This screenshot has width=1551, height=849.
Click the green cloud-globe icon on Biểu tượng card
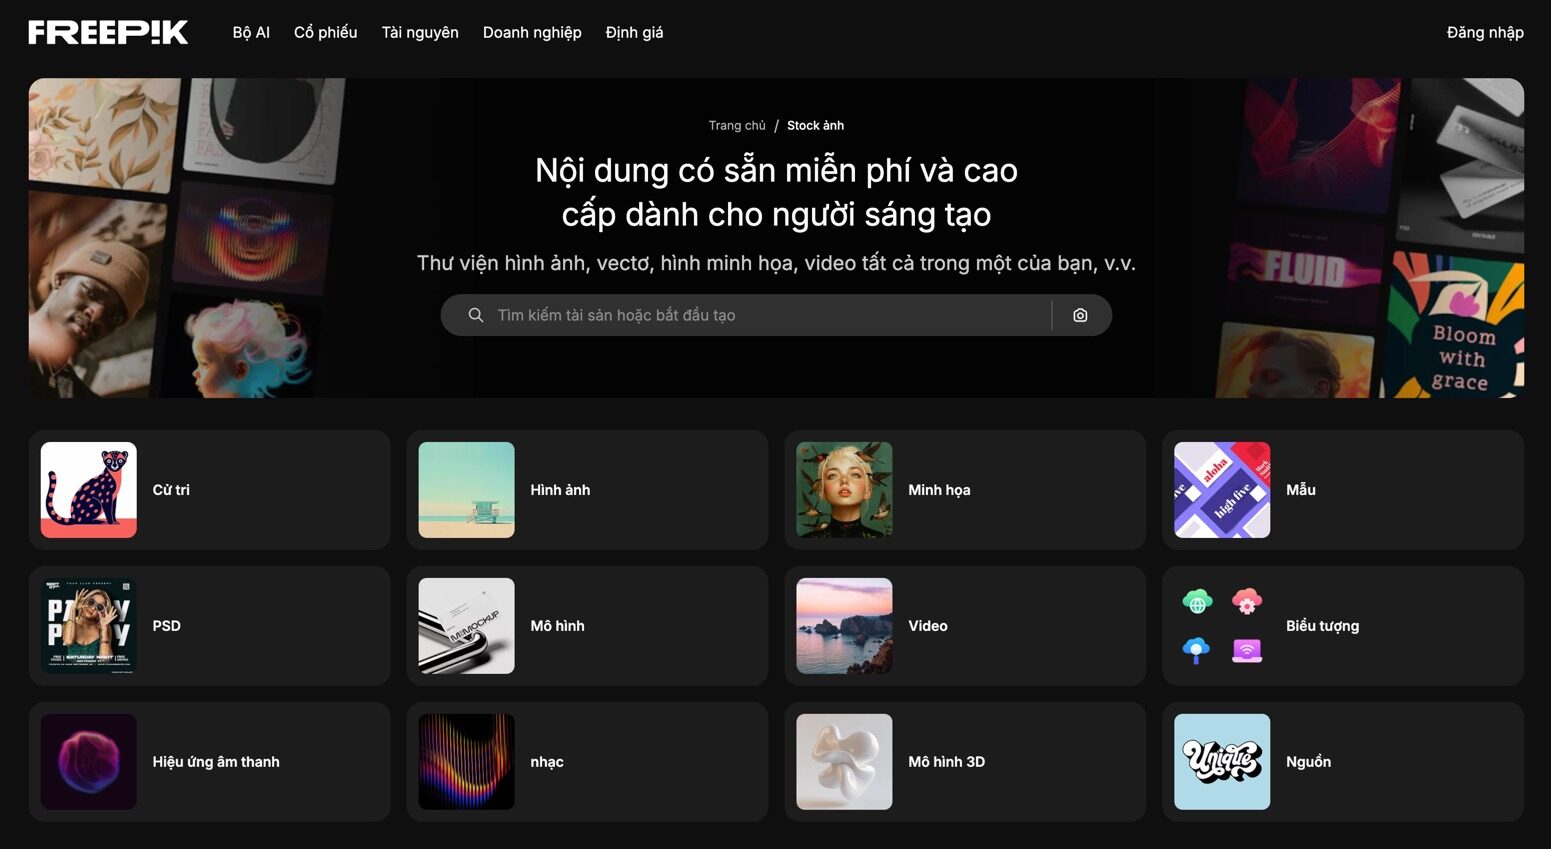coord(1196,601)
